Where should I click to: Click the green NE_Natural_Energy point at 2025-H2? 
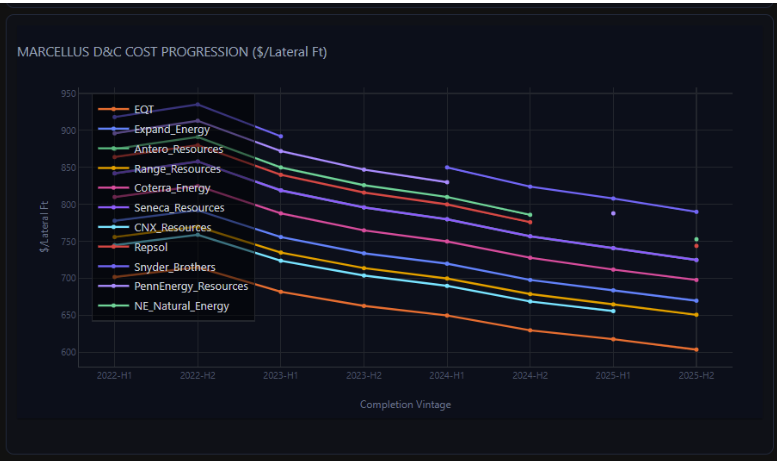coord(696,239)
